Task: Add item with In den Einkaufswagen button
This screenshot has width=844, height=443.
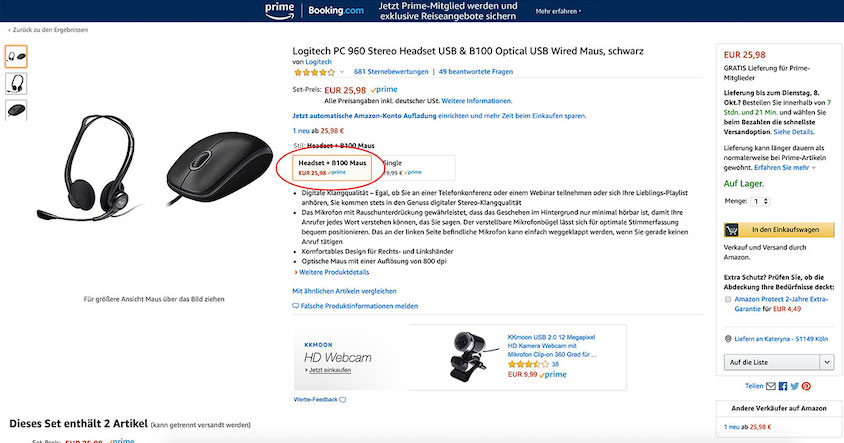Action: (777, 229)
